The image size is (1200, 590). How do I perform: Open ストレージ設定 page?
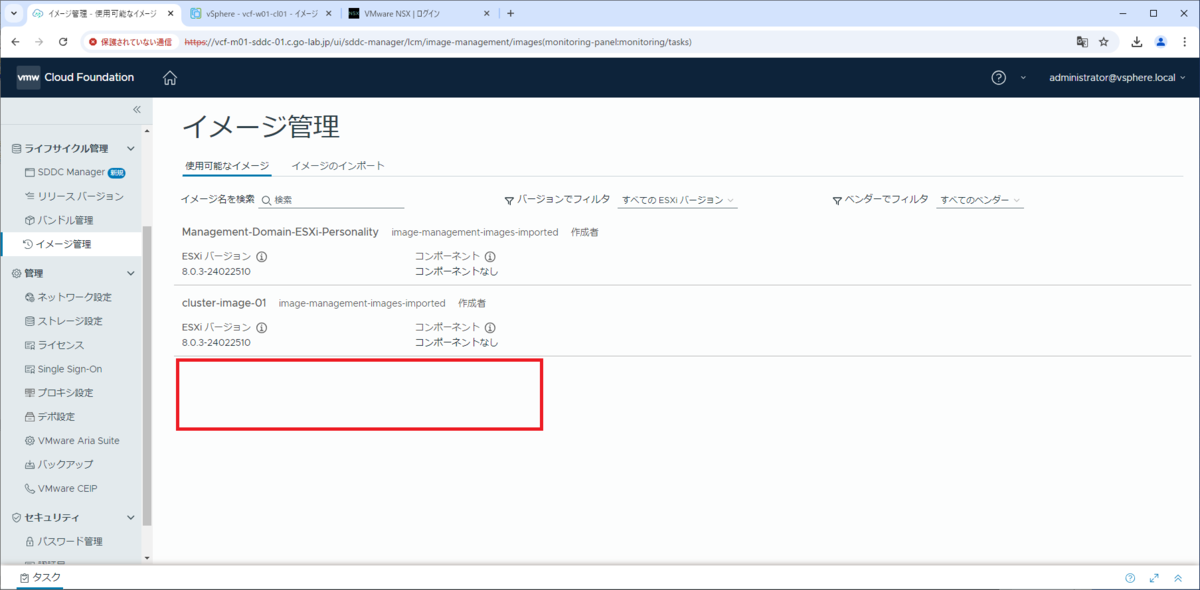click(x=62, y=321)
